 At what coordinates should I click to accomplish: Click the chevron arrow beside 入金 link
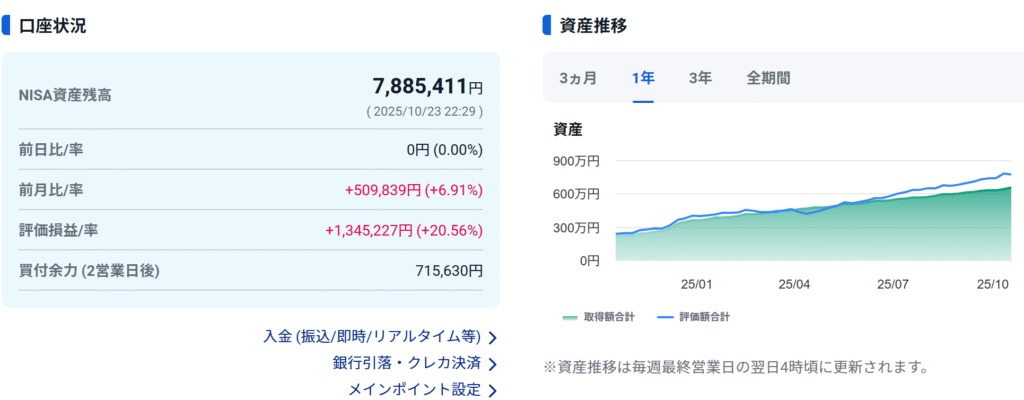(492, 337)
